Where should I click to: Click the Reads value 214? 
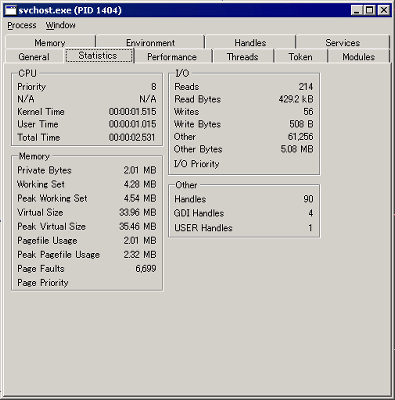(x=306, y=87)
